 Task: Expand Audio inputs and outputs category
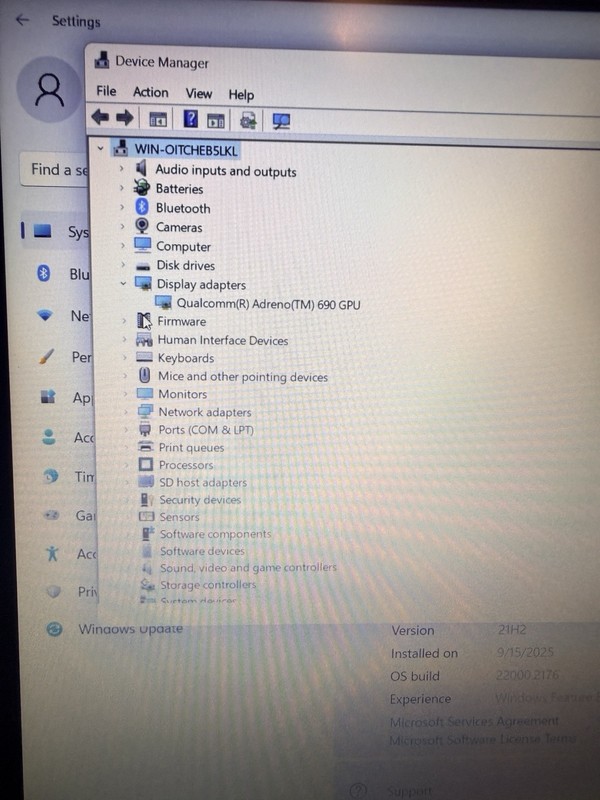pyautogui.click(x=121, y=168)
